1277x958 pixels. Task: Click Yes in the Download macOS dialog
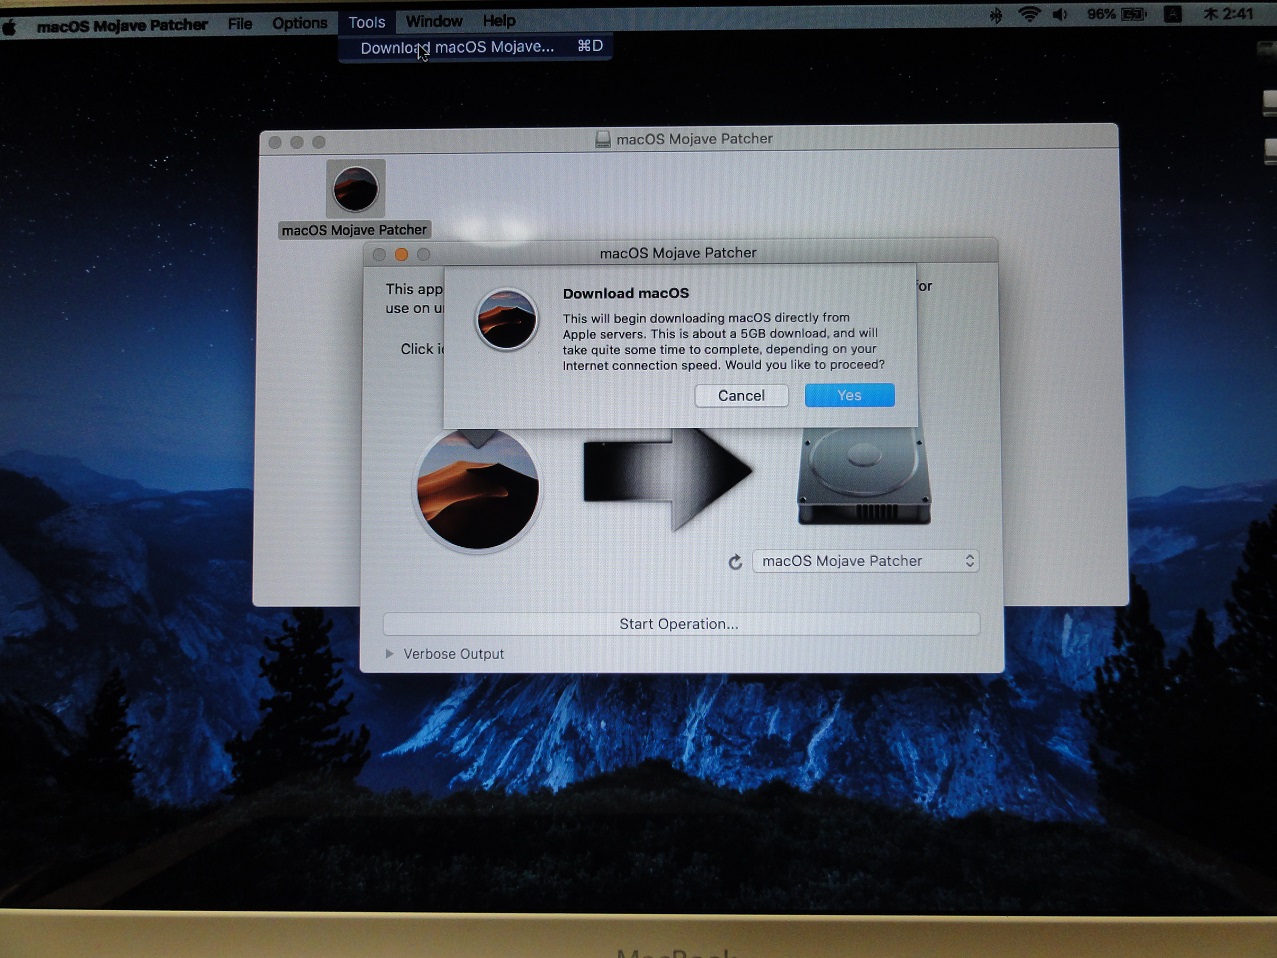849,395
